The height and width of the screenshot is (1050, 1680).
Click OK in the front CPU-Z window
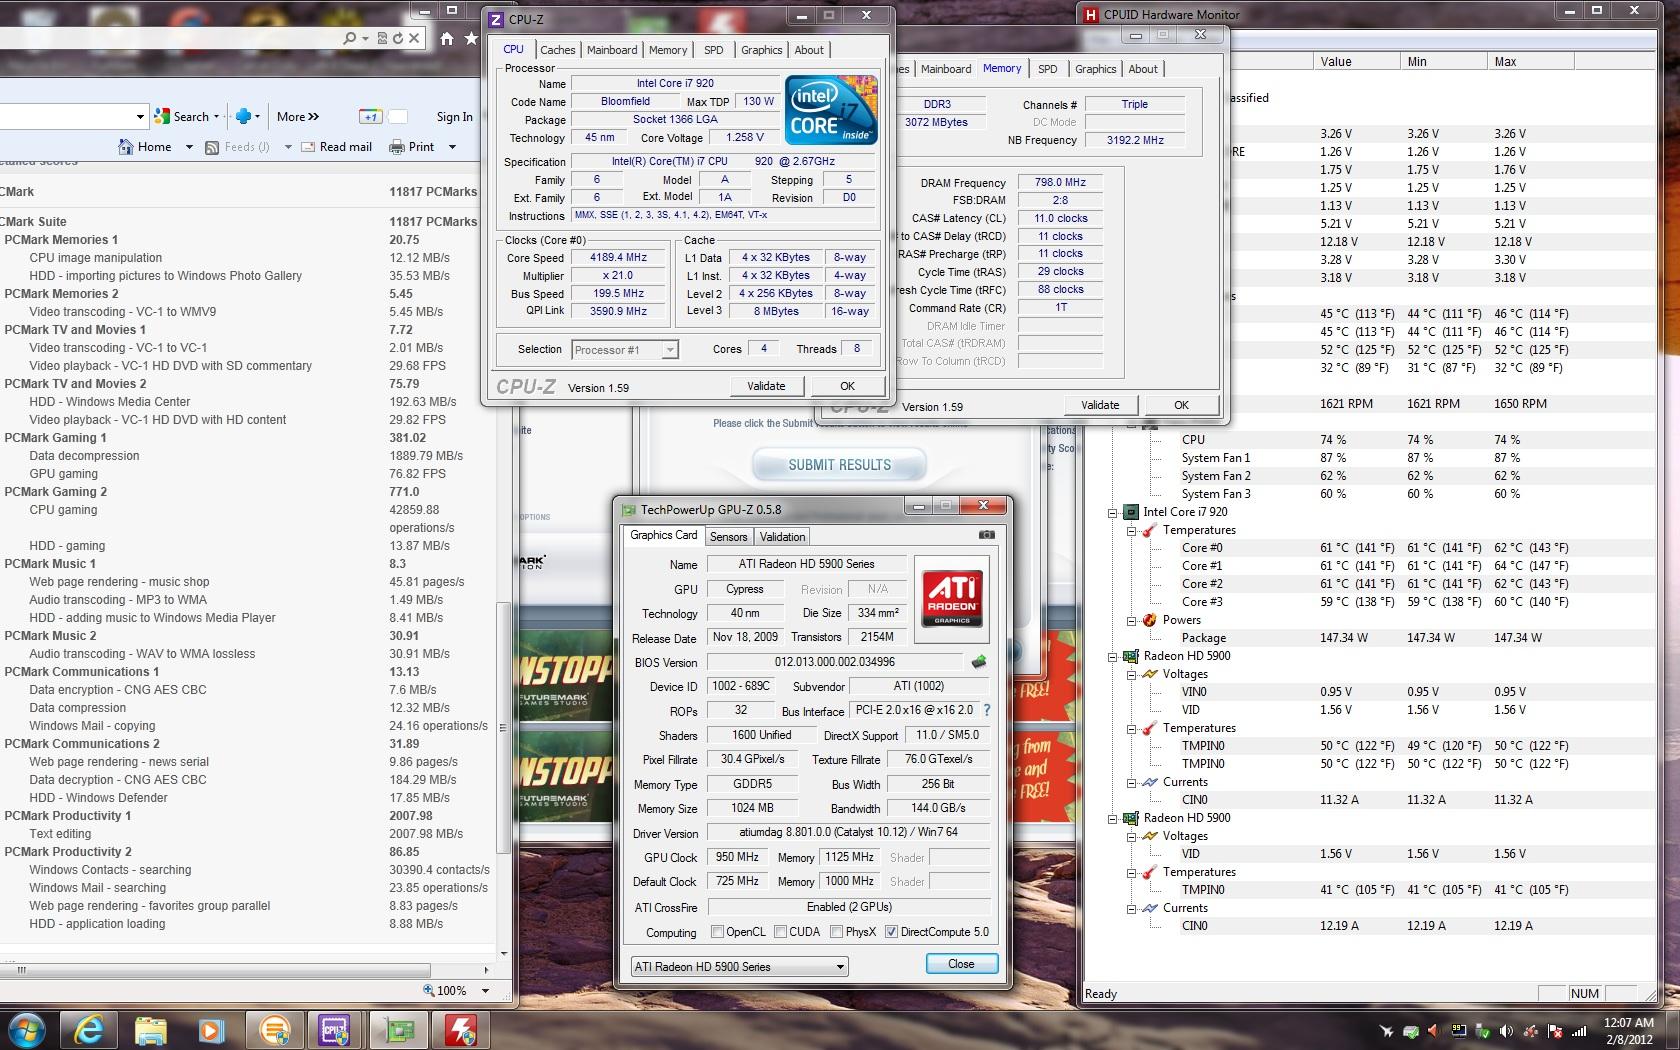(x=847, y=386)
